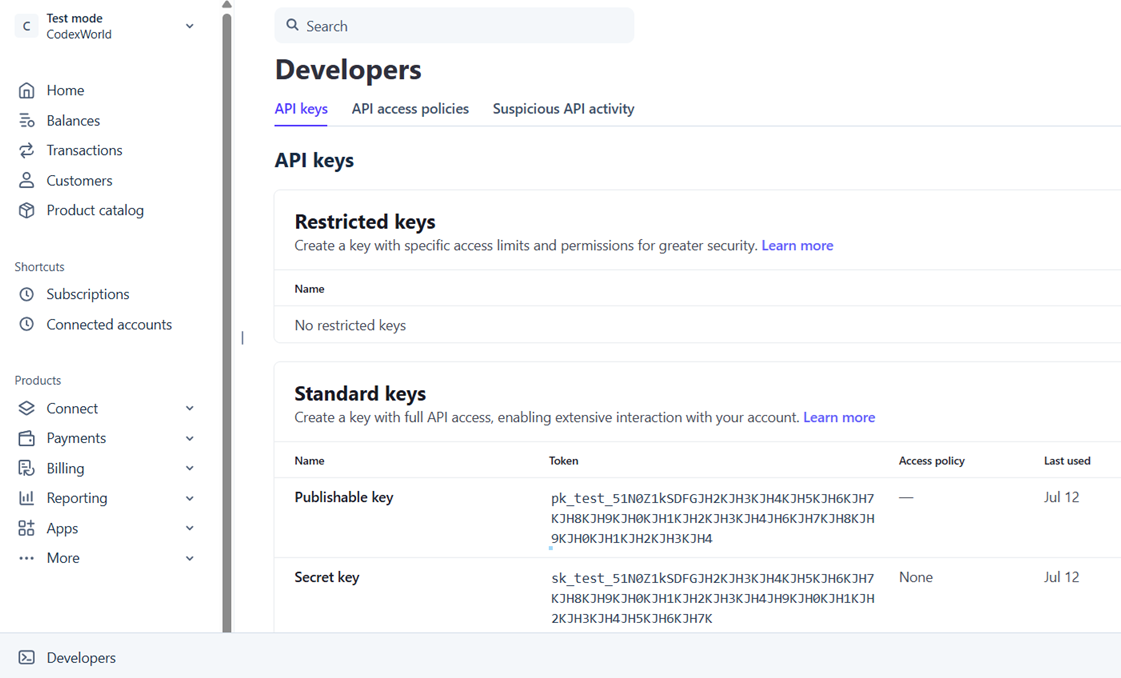Expand the More menu chevron
Viewport: 1121px width, 678px height.
[189, 558]
